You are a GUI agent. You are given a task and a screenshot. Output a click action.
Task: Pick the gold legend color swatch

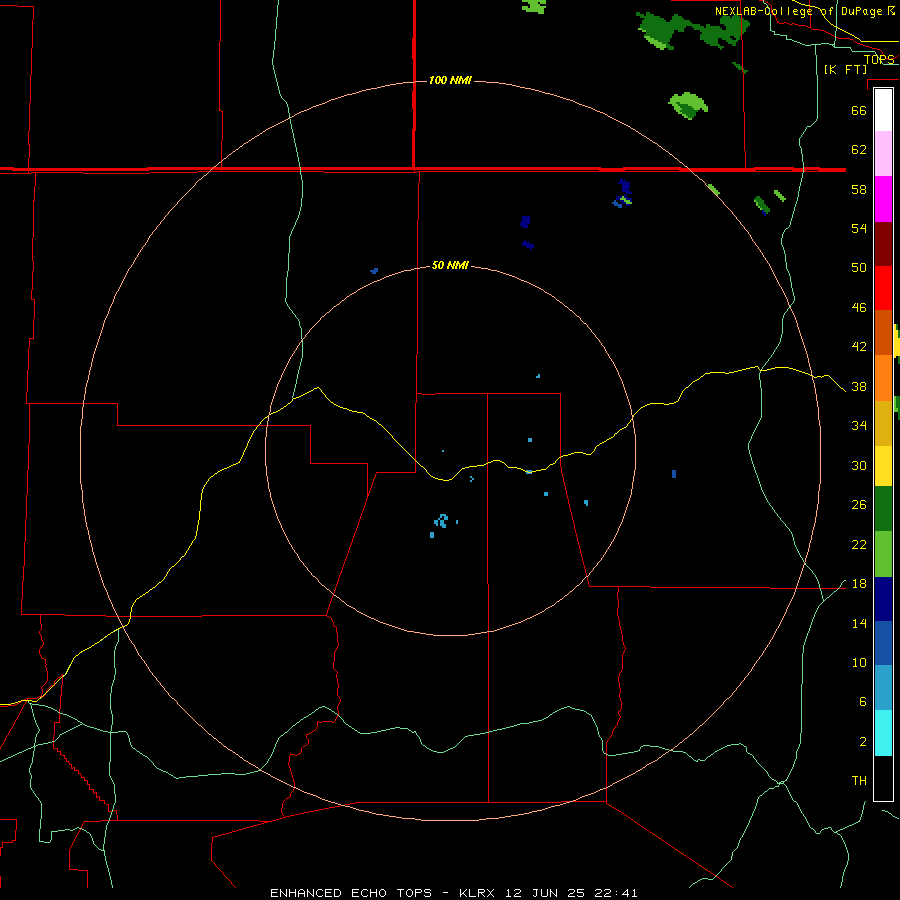883,423
